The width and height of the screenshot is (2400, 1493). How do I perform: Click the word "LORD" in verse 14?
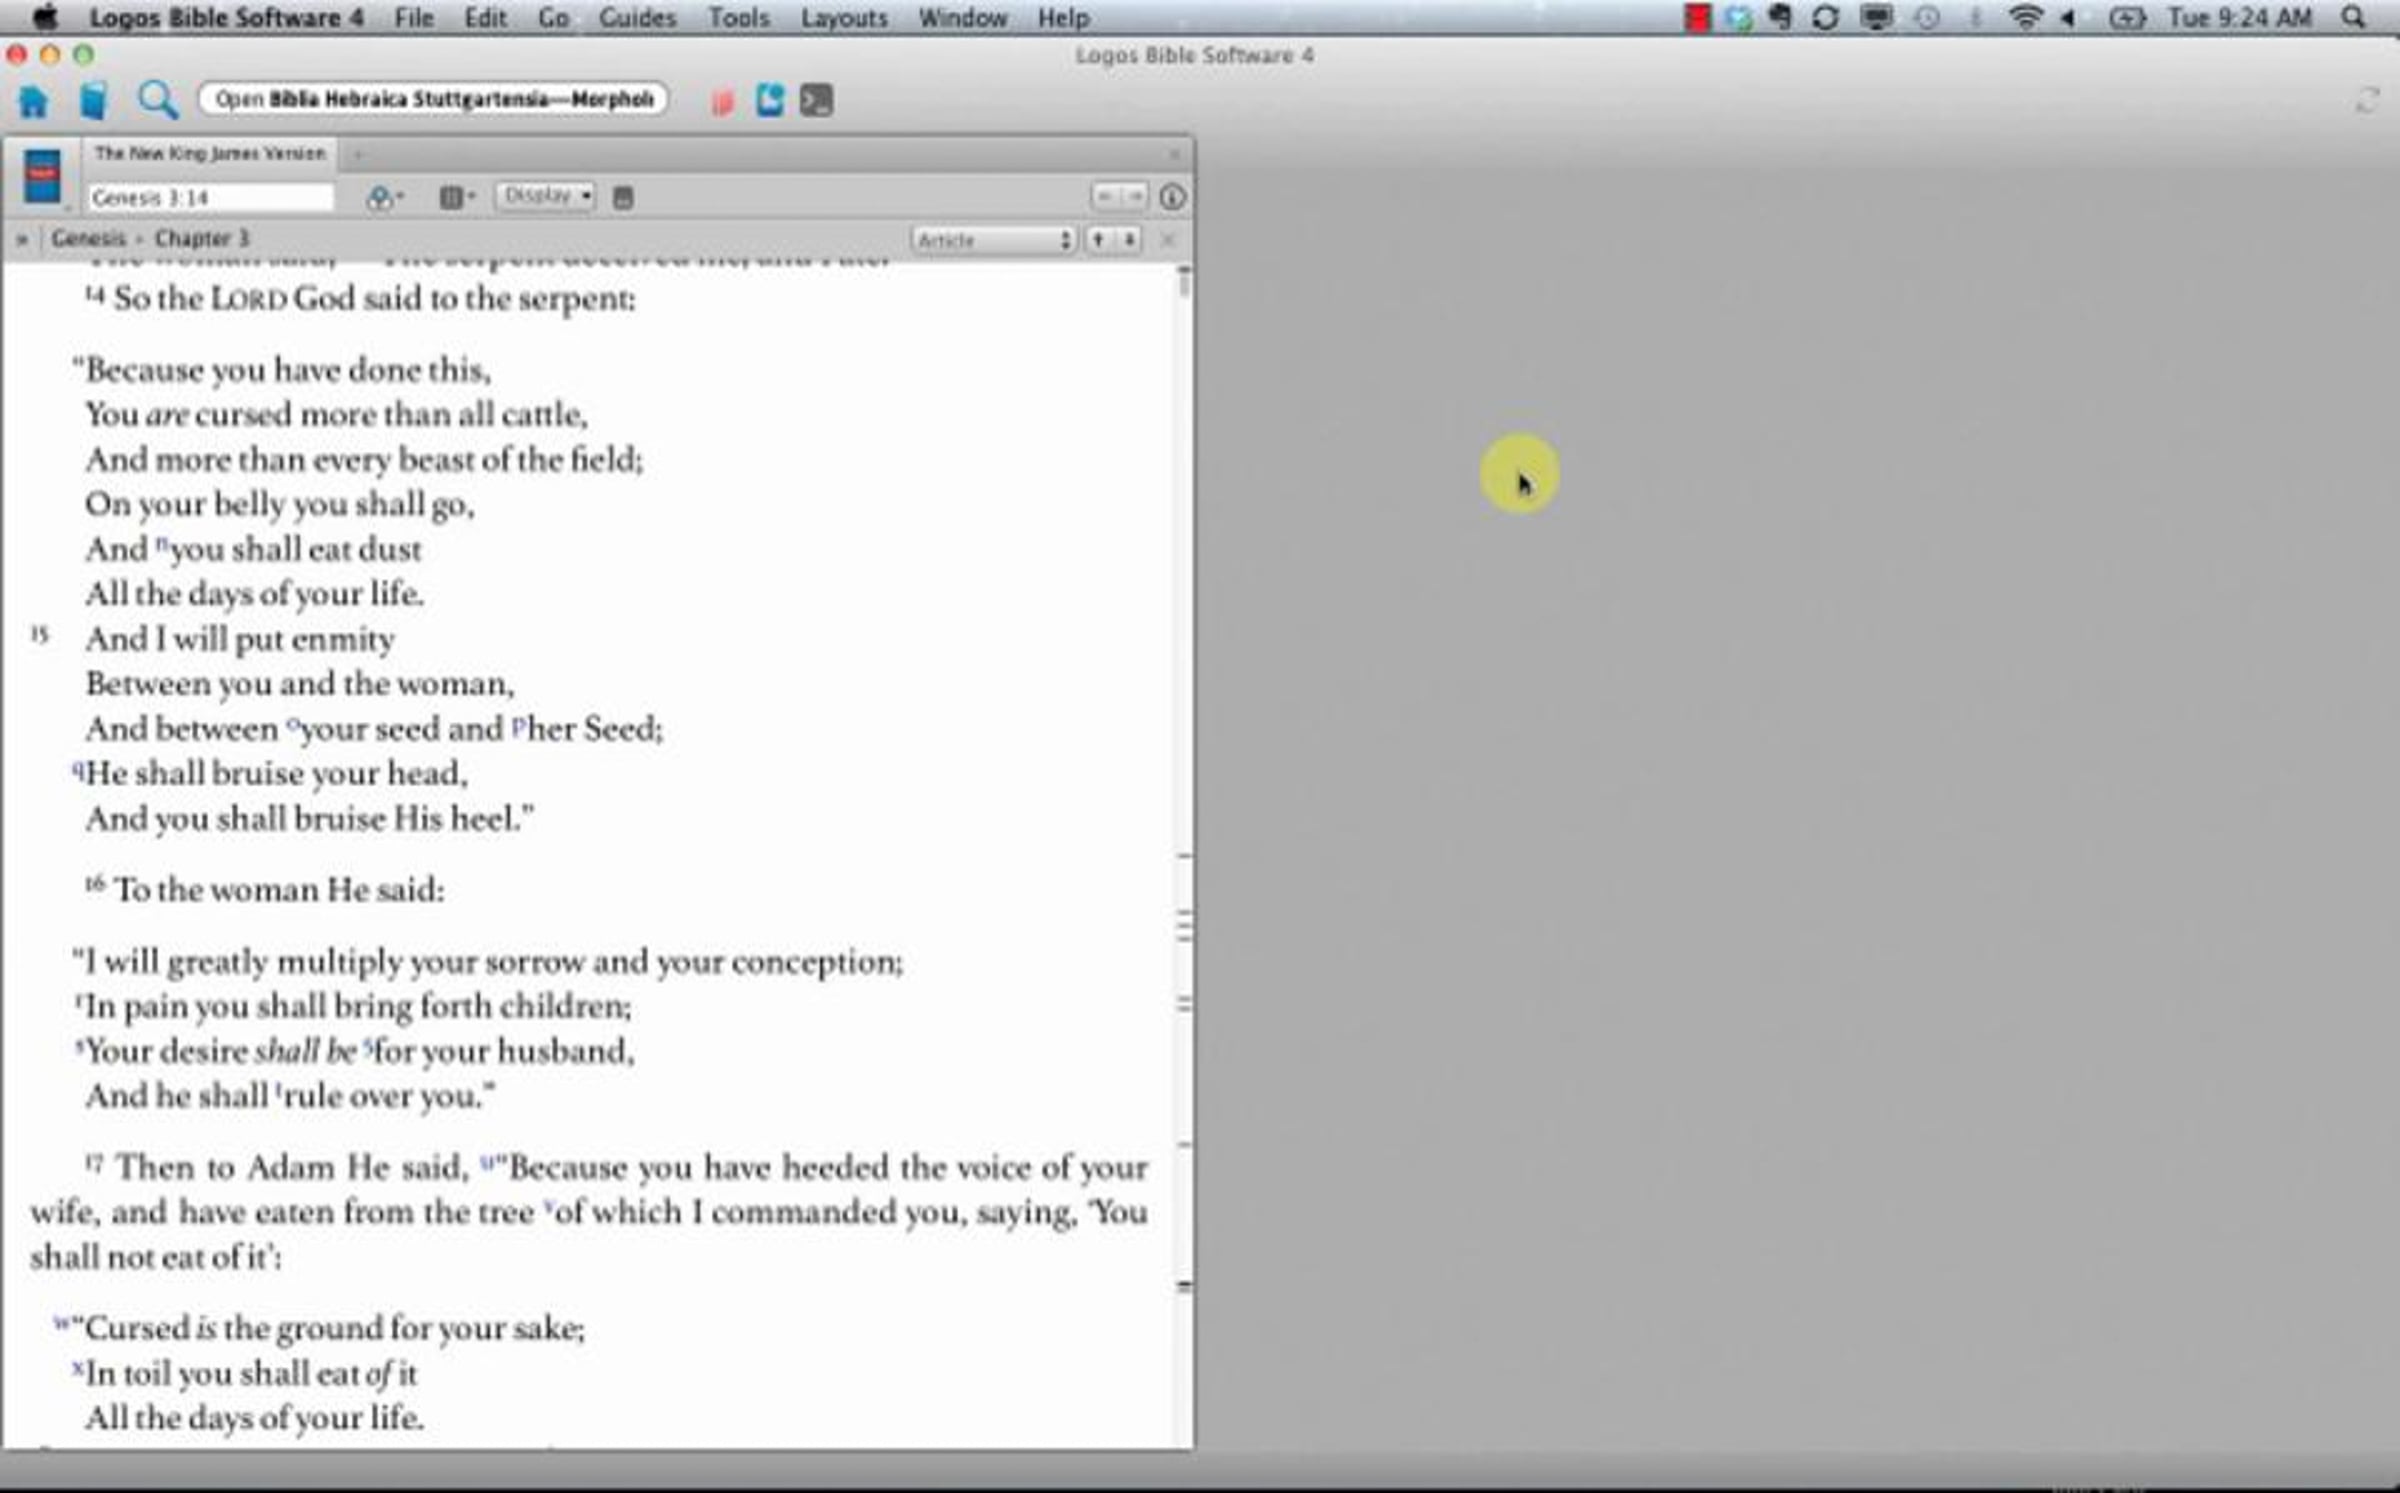point(249,299)
